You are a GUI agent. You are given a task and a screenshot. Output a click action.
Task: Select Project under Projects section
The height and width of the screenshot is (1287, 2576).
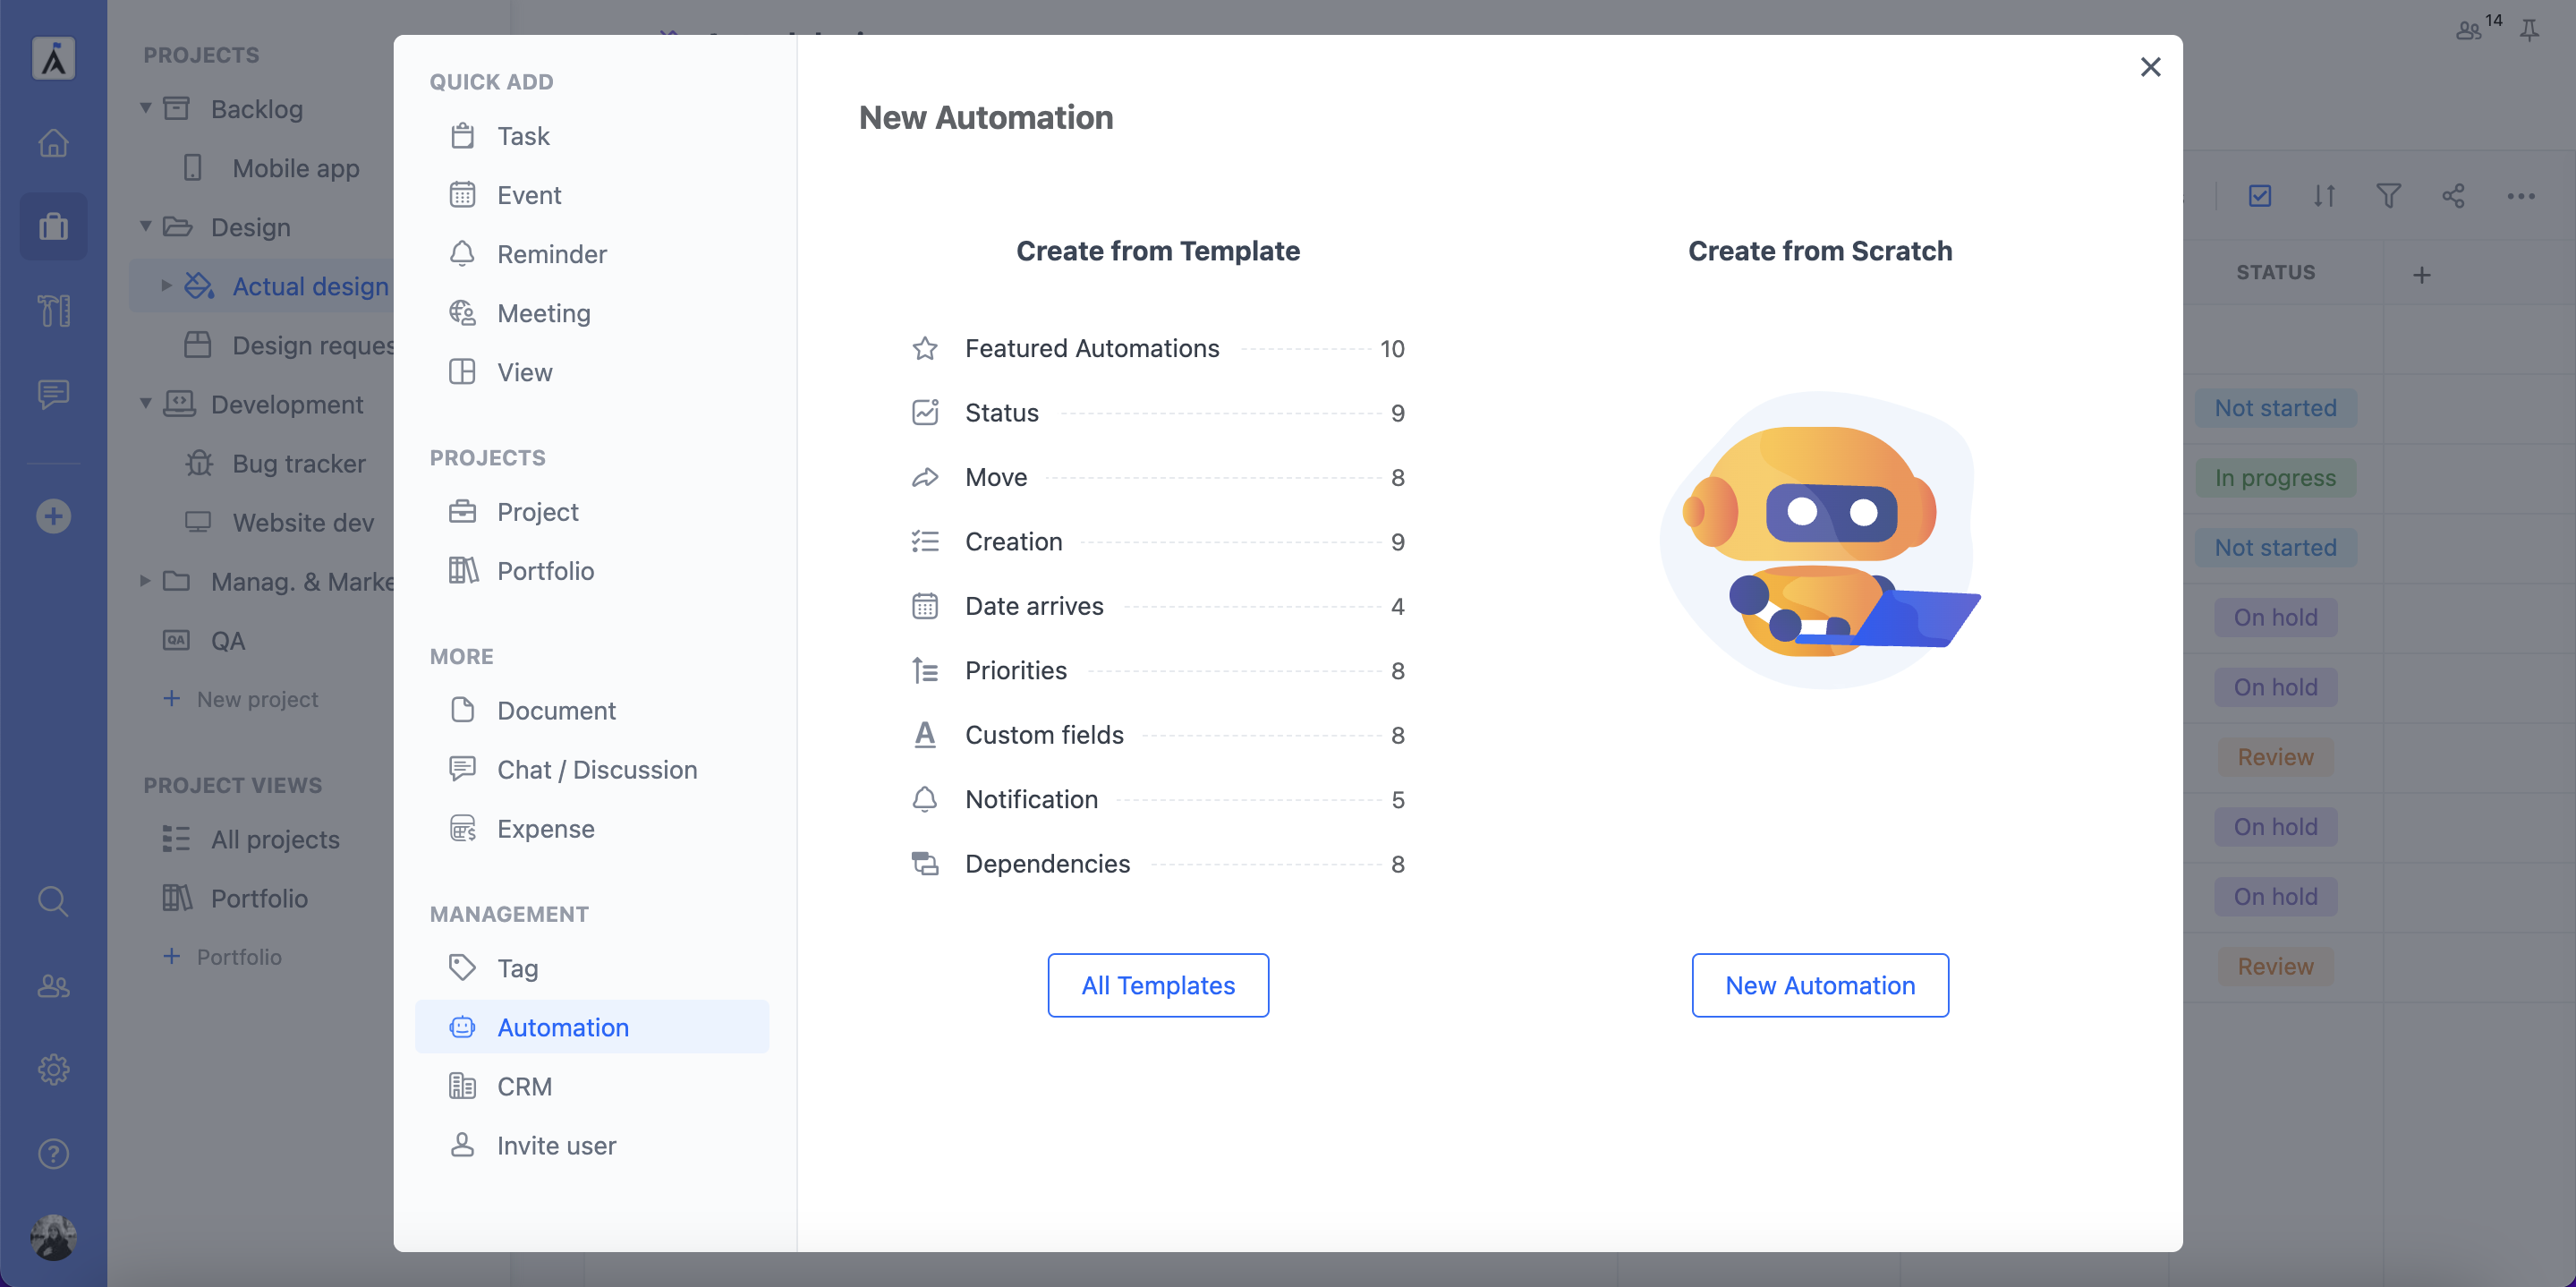(592, 512)
